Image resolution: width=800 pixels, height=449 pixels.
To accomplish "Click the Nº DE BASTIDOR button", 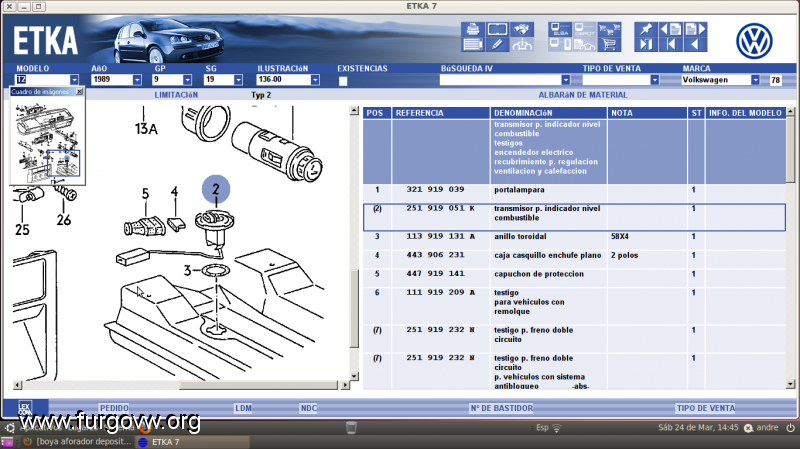I will coord(502,408).
